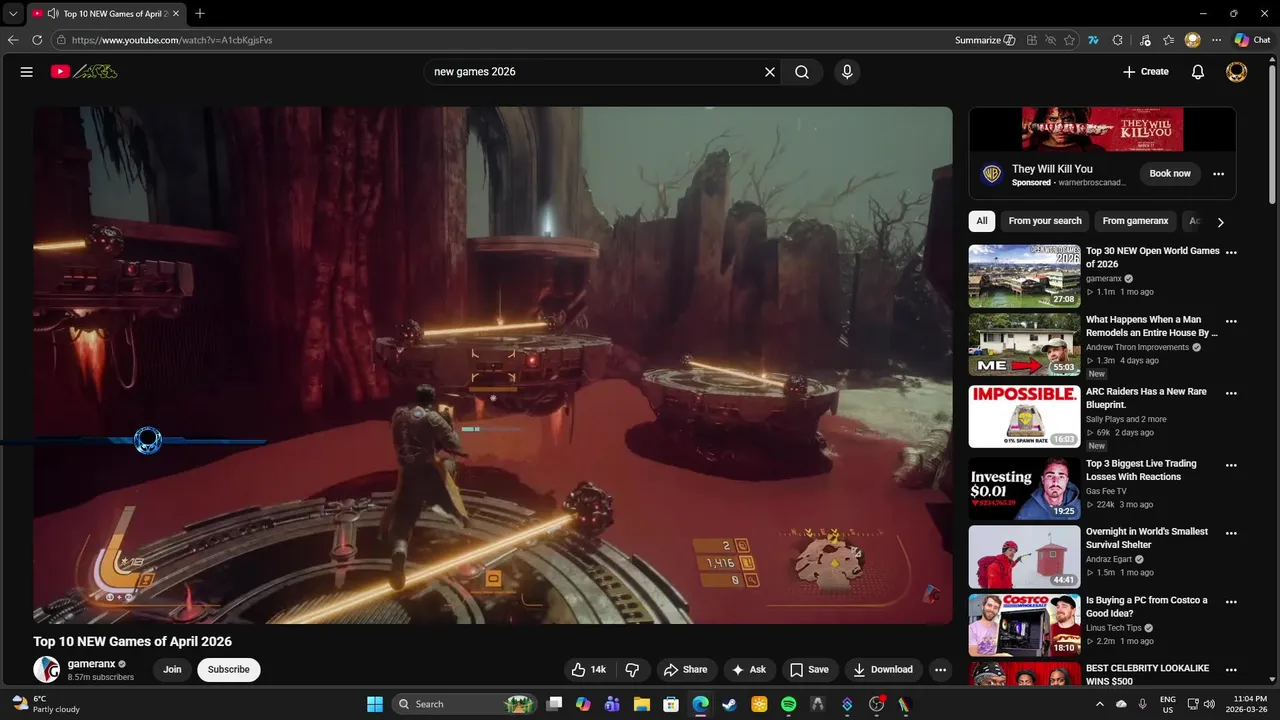Show more filter chips with arrow
Image resolution: width=1280 pixels, height=720 pixels.
[x=1220, y=222]
